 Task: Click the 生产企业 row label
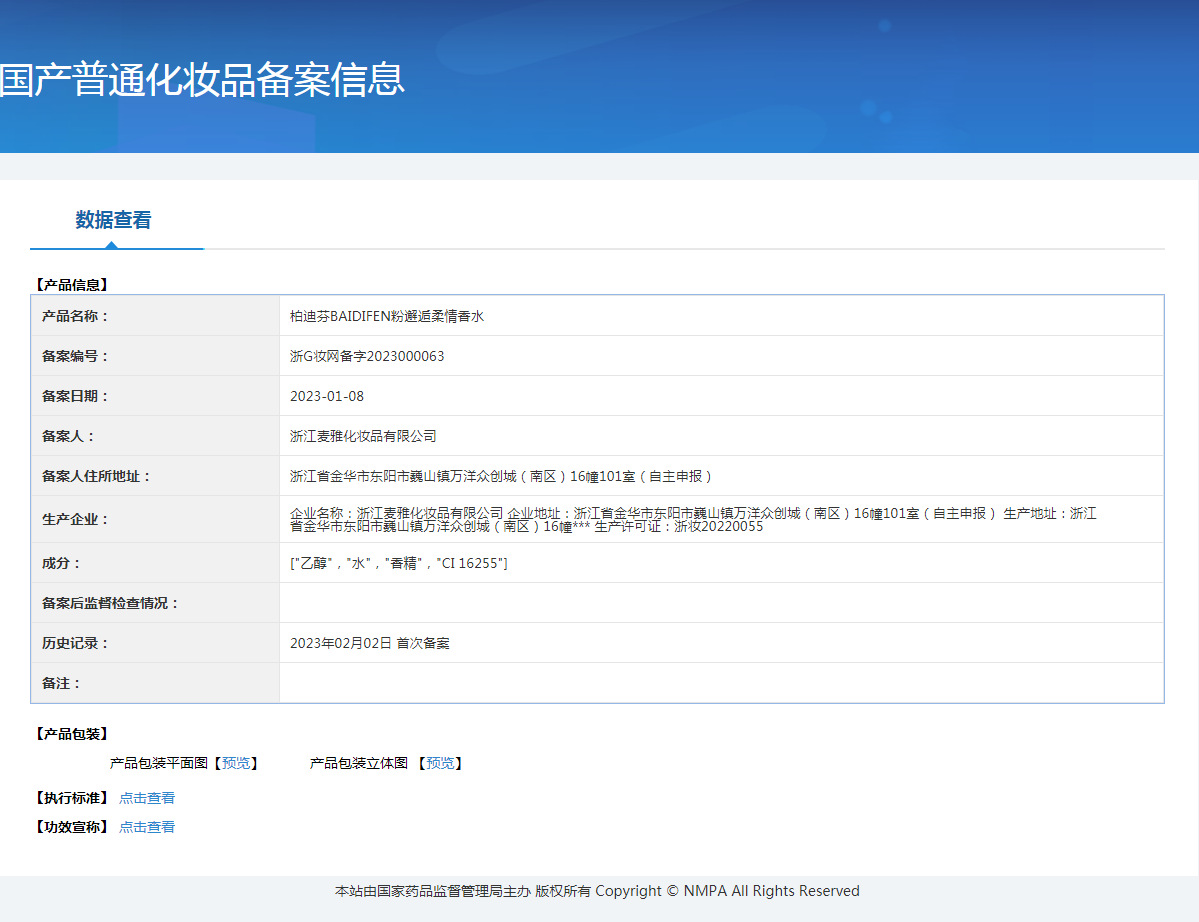pos(75,520)
